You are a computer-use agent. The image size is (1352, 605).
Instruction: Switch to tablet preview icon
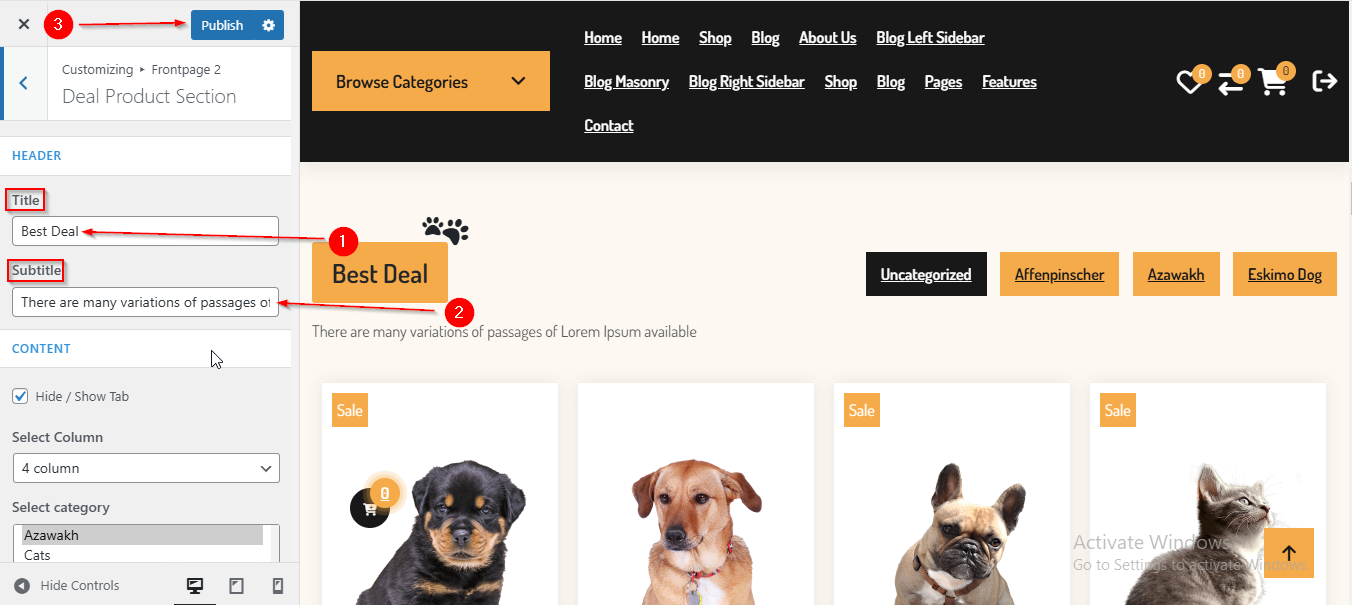point(237,586)
